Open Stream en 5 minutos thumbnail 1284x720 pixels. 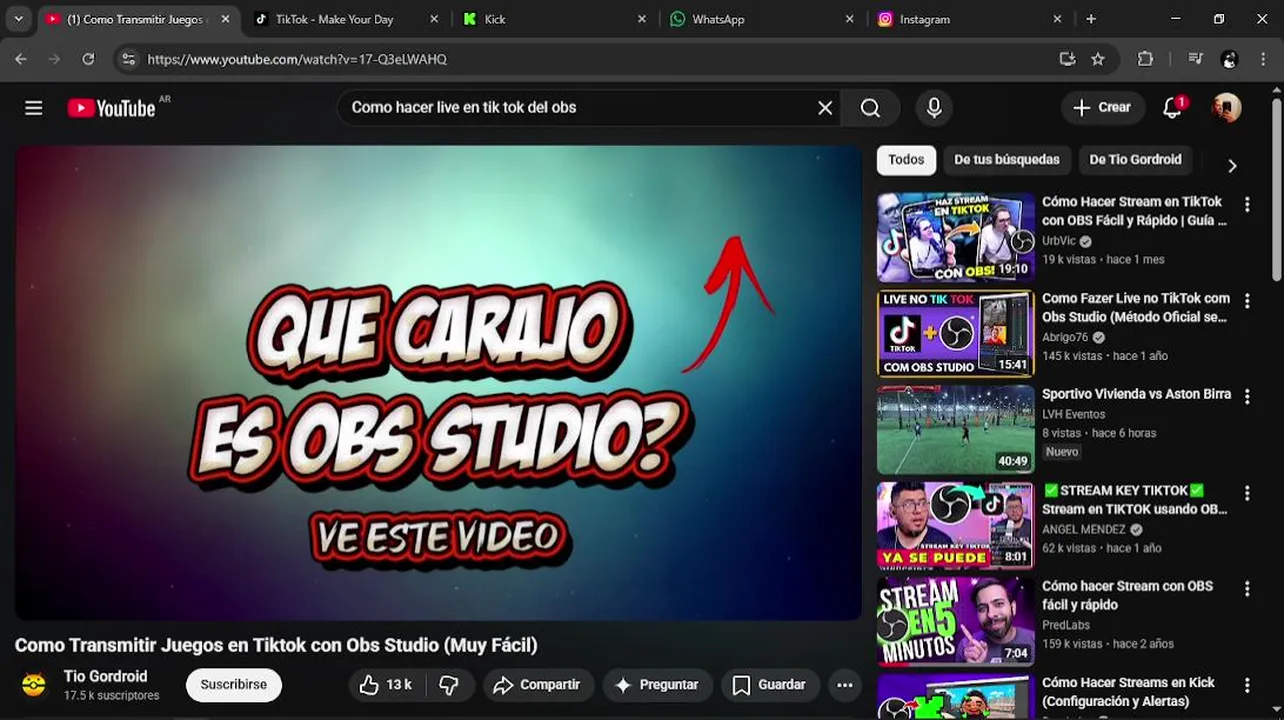pyautogui.click(x=955, y=621)
